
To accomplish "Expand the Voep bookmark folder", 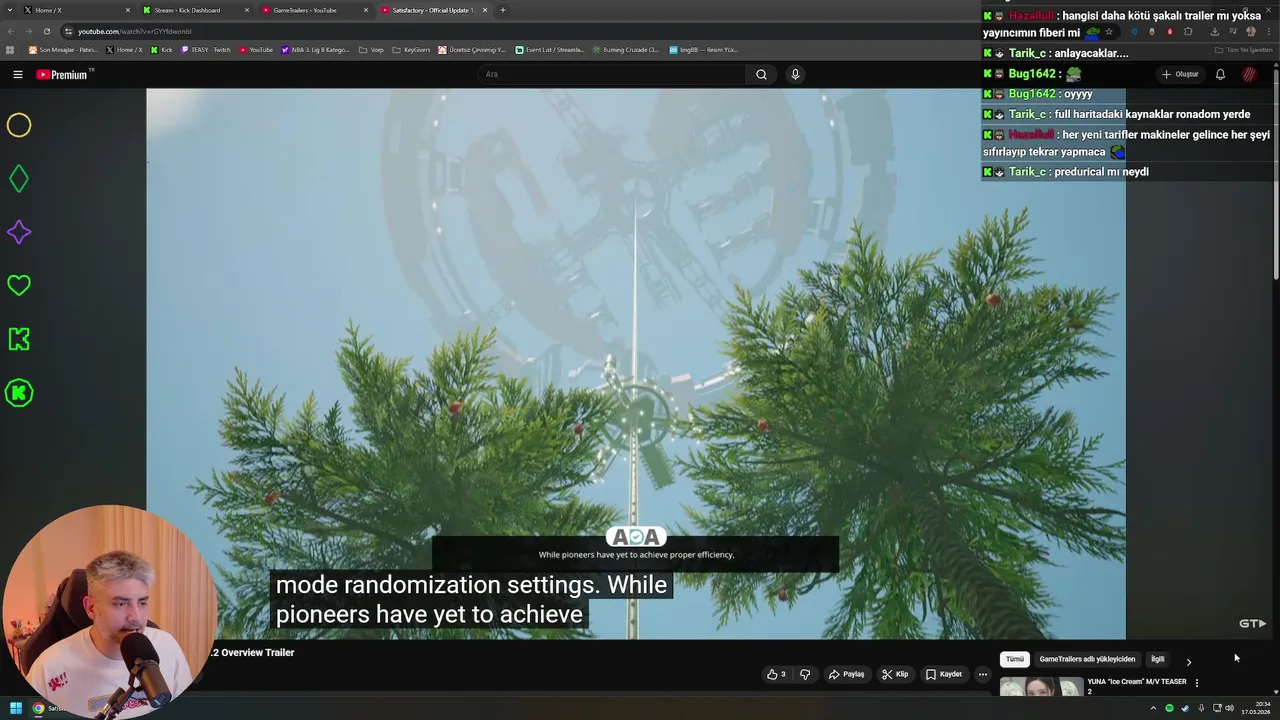I will [x=371, y=50].
